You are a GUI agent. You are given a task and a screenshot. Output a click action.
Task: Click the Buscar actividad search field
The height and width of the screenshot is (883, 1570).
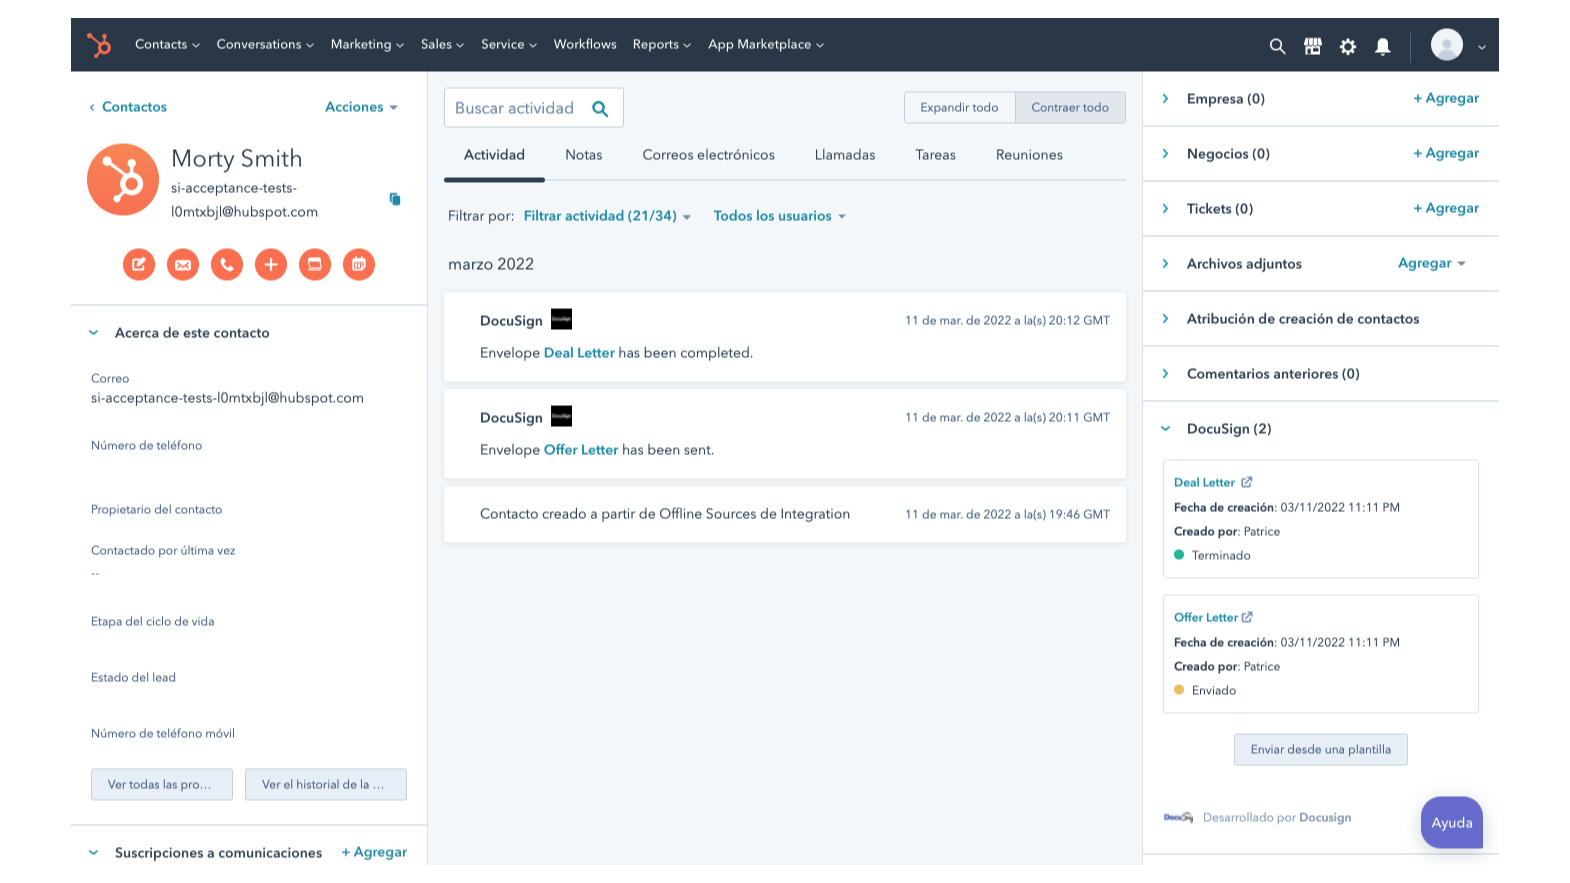534,108
